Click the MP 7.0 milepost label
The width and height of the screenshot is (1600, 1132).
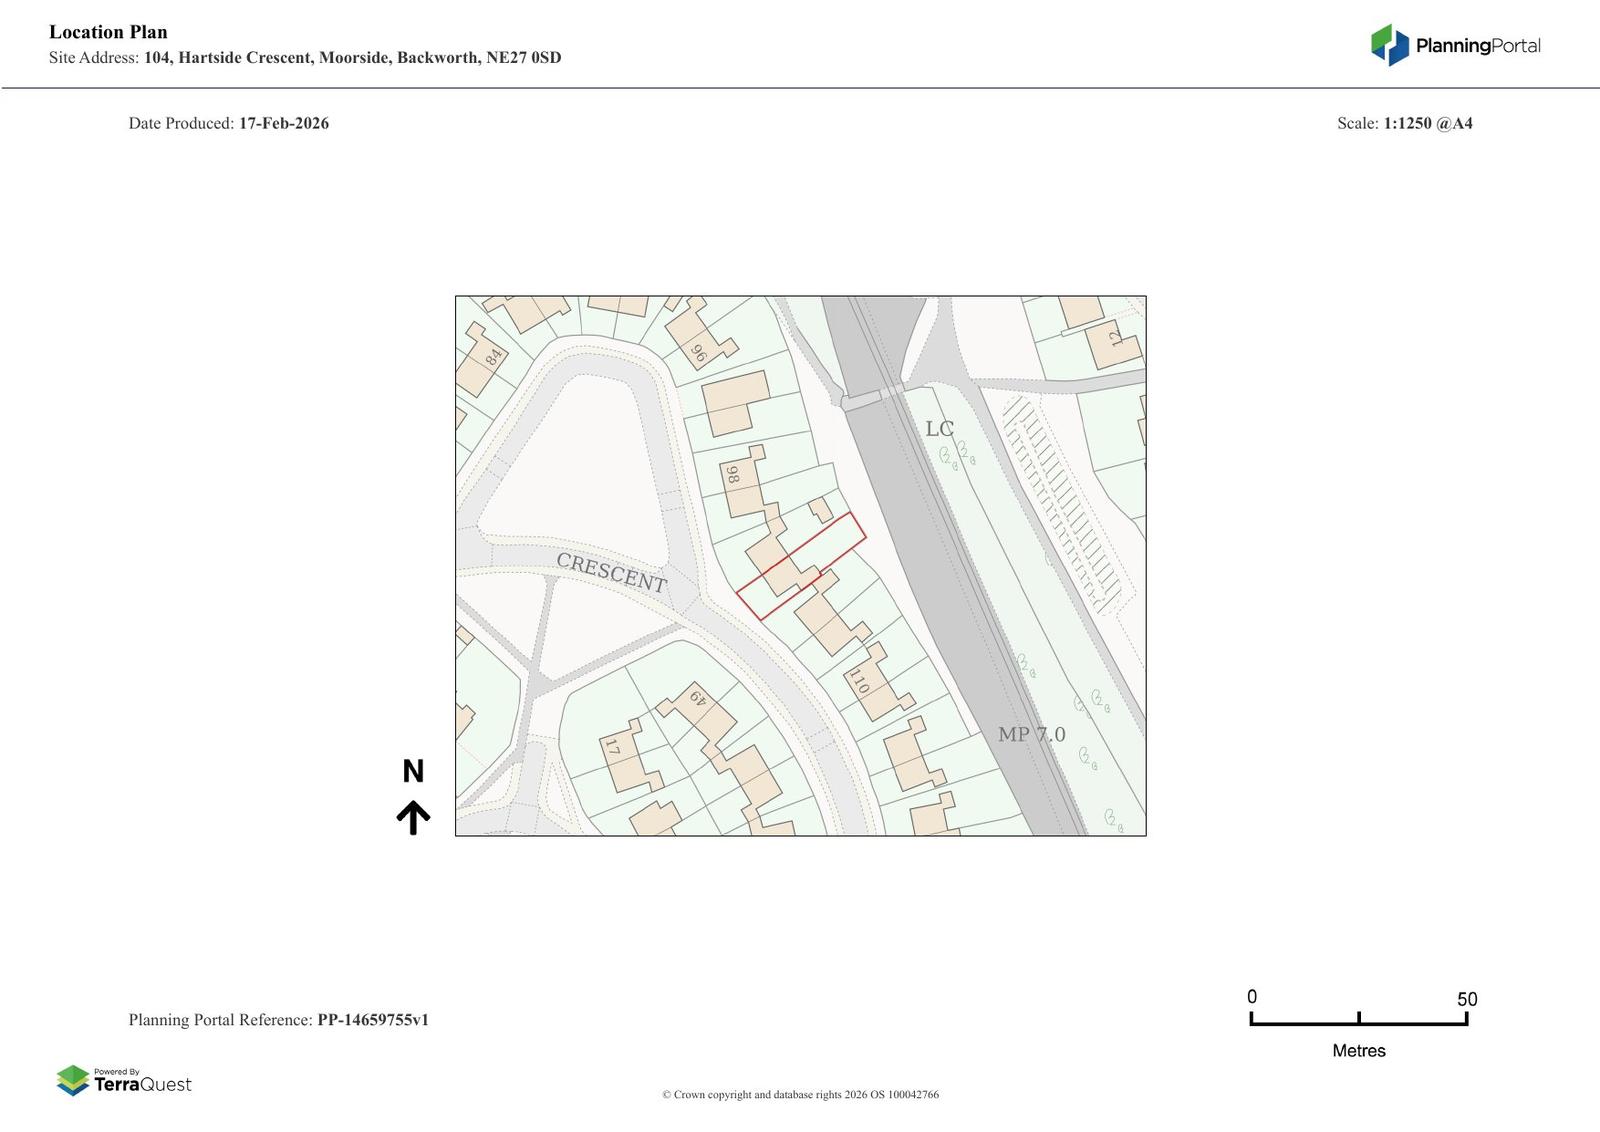pyautogui.click(x=1031, y=735)
